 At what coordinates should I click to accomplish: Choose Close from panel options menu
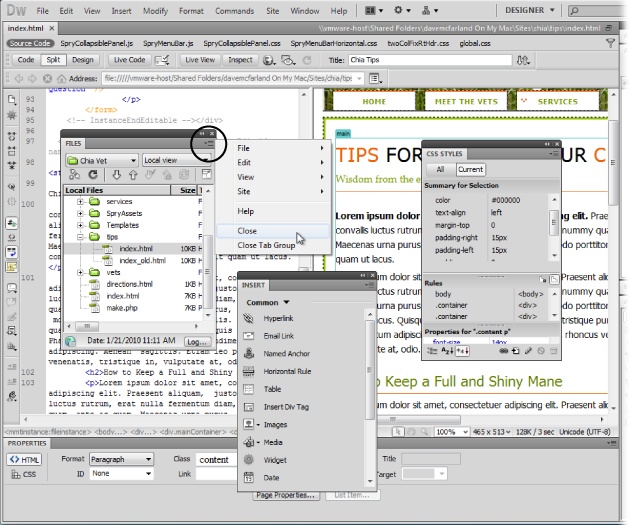click(x=273, y=231)
